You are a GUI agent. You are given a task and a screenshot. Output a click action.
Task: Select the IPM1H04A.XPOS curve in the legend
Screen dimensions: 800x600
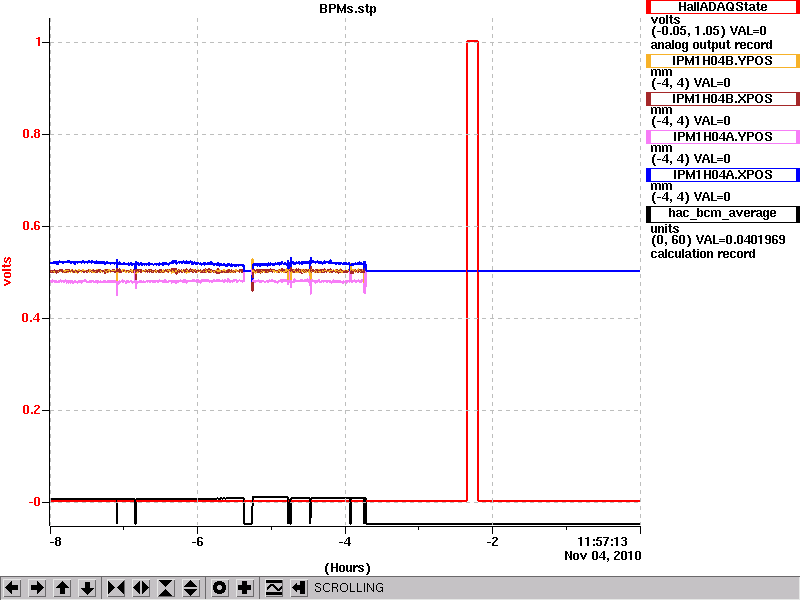tap(722, 175)
